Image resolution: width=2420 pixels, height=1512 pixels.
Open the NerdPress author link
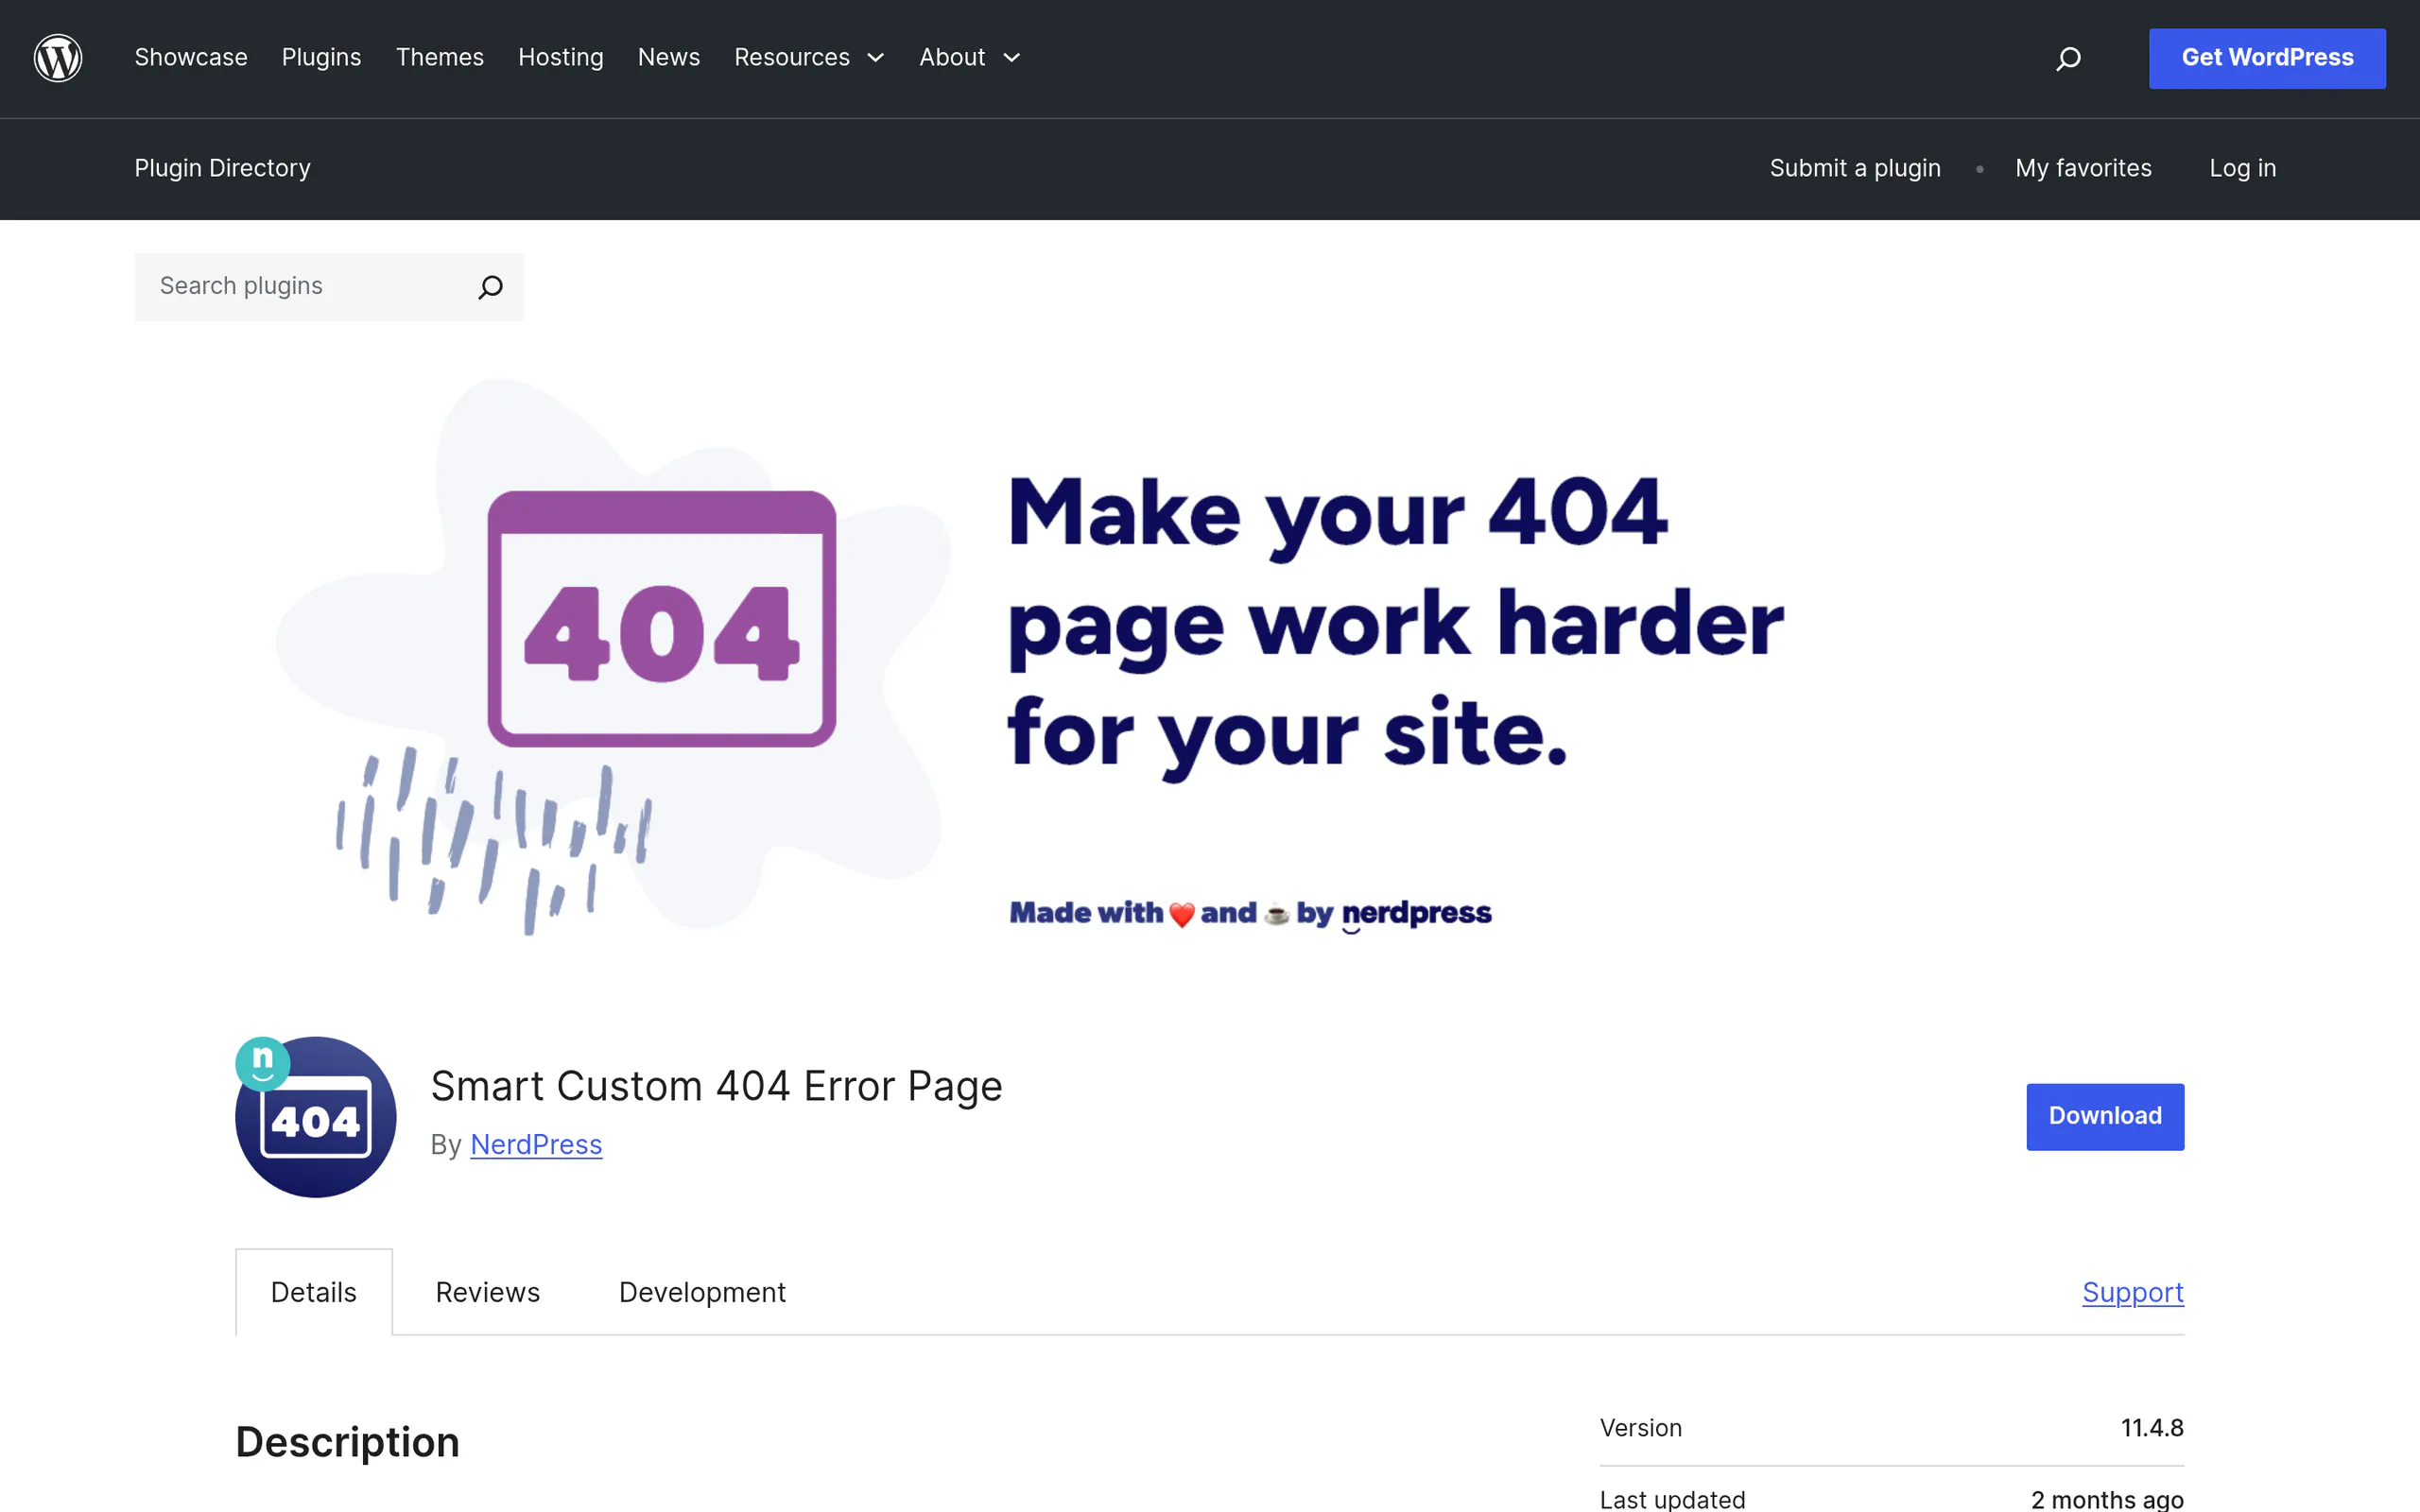pyautogui.click(x=536, y=1144)
